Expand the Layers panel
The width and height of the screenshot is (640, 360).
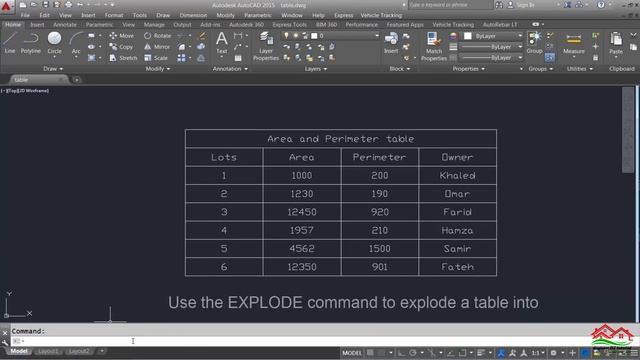coord(316,69)
